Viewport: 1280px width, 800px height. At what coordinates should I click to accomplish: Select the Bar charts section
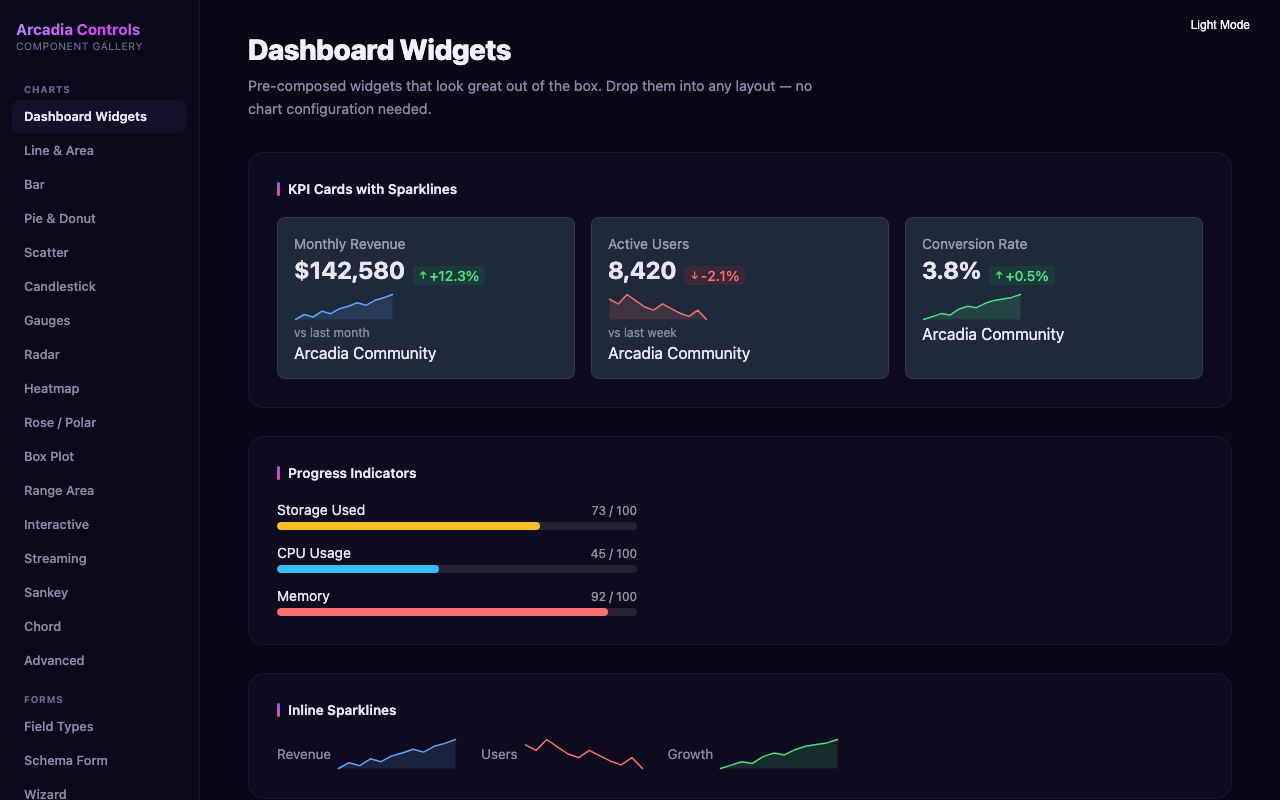[x=34, y=184]
